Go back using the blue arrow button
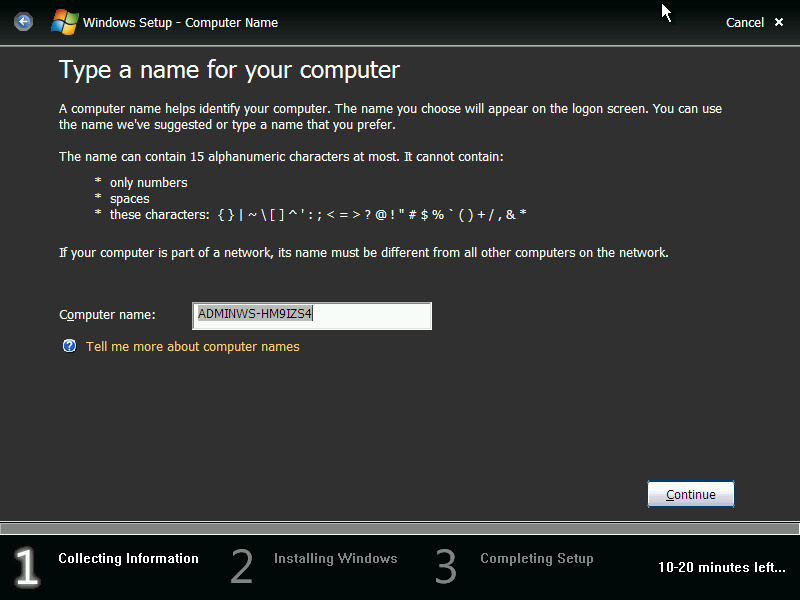 point(23,22)
